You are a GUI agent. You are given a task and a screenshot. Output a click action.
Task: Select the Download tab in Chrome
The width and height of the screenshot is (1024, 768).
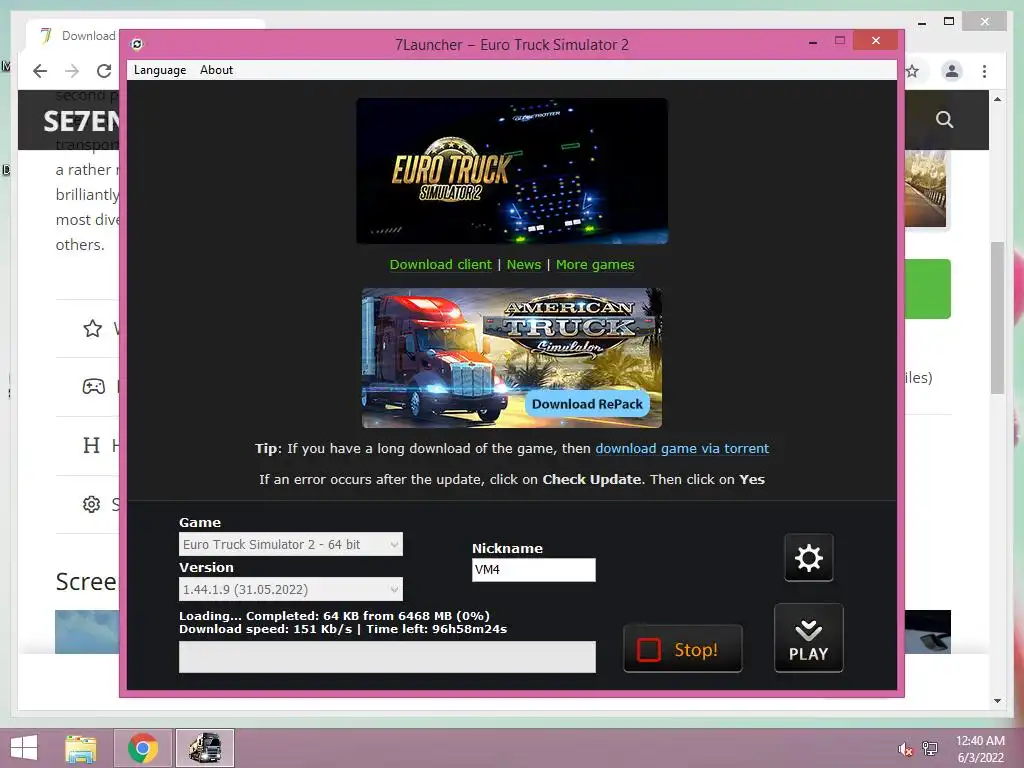pos(77,35)
